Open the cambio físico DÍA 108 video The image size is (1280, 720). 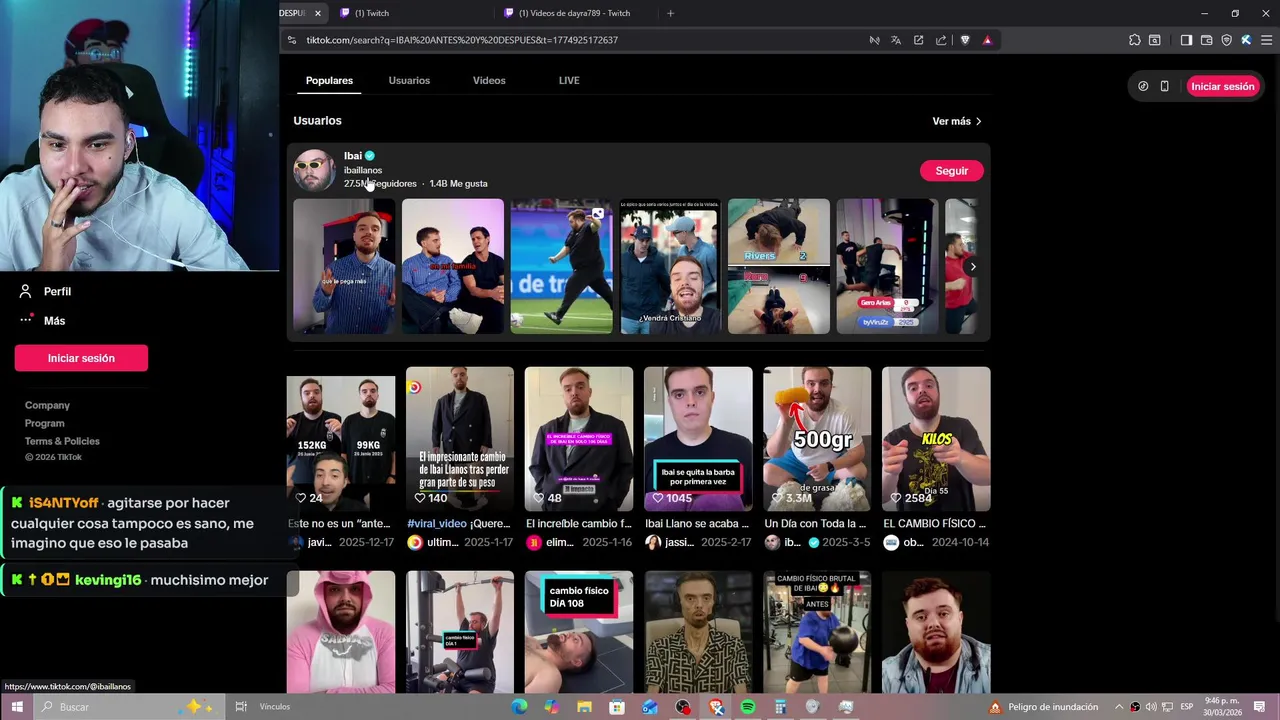point(579,631)
